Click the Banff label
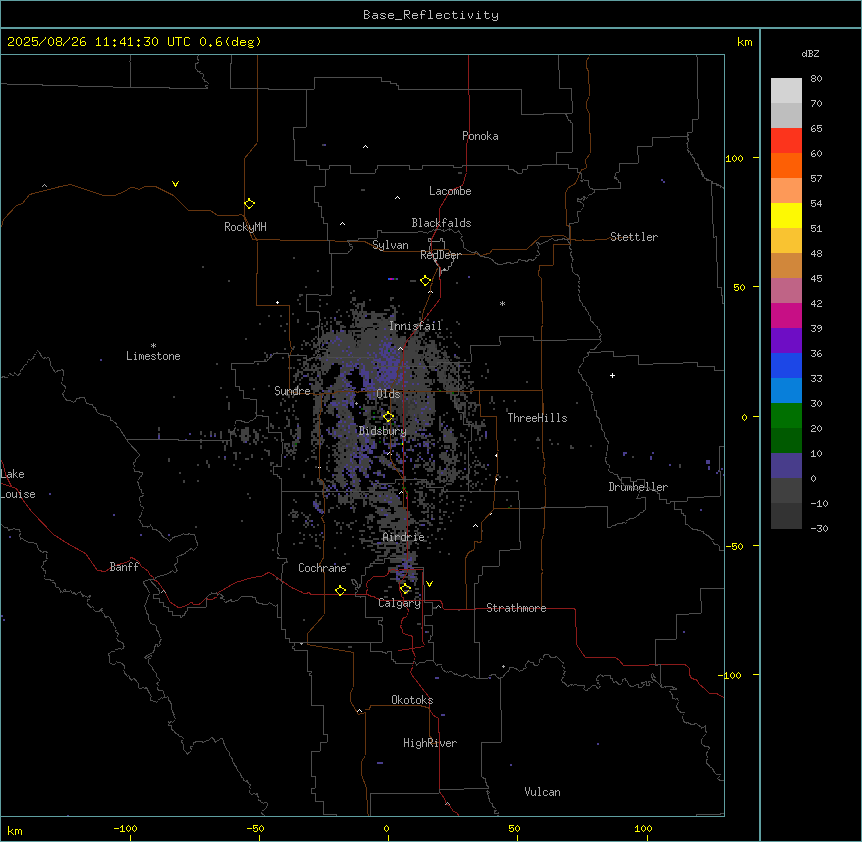Viewport: 862px width, 842px height. pyautogui.click(x=124, y=567)
